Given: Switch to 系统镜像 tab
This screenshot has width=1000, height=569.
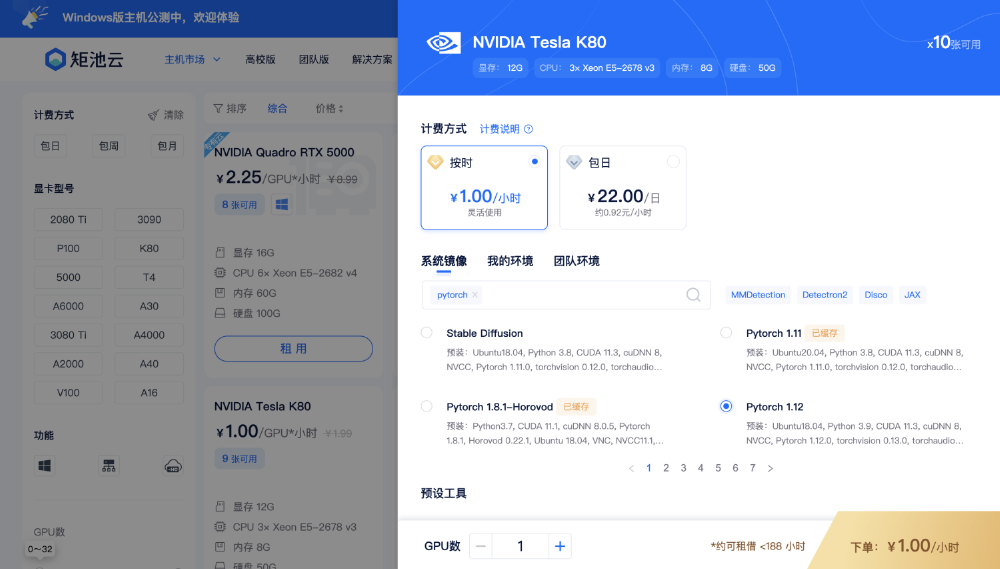Looking at the screenshot, I should coord(444,261).
